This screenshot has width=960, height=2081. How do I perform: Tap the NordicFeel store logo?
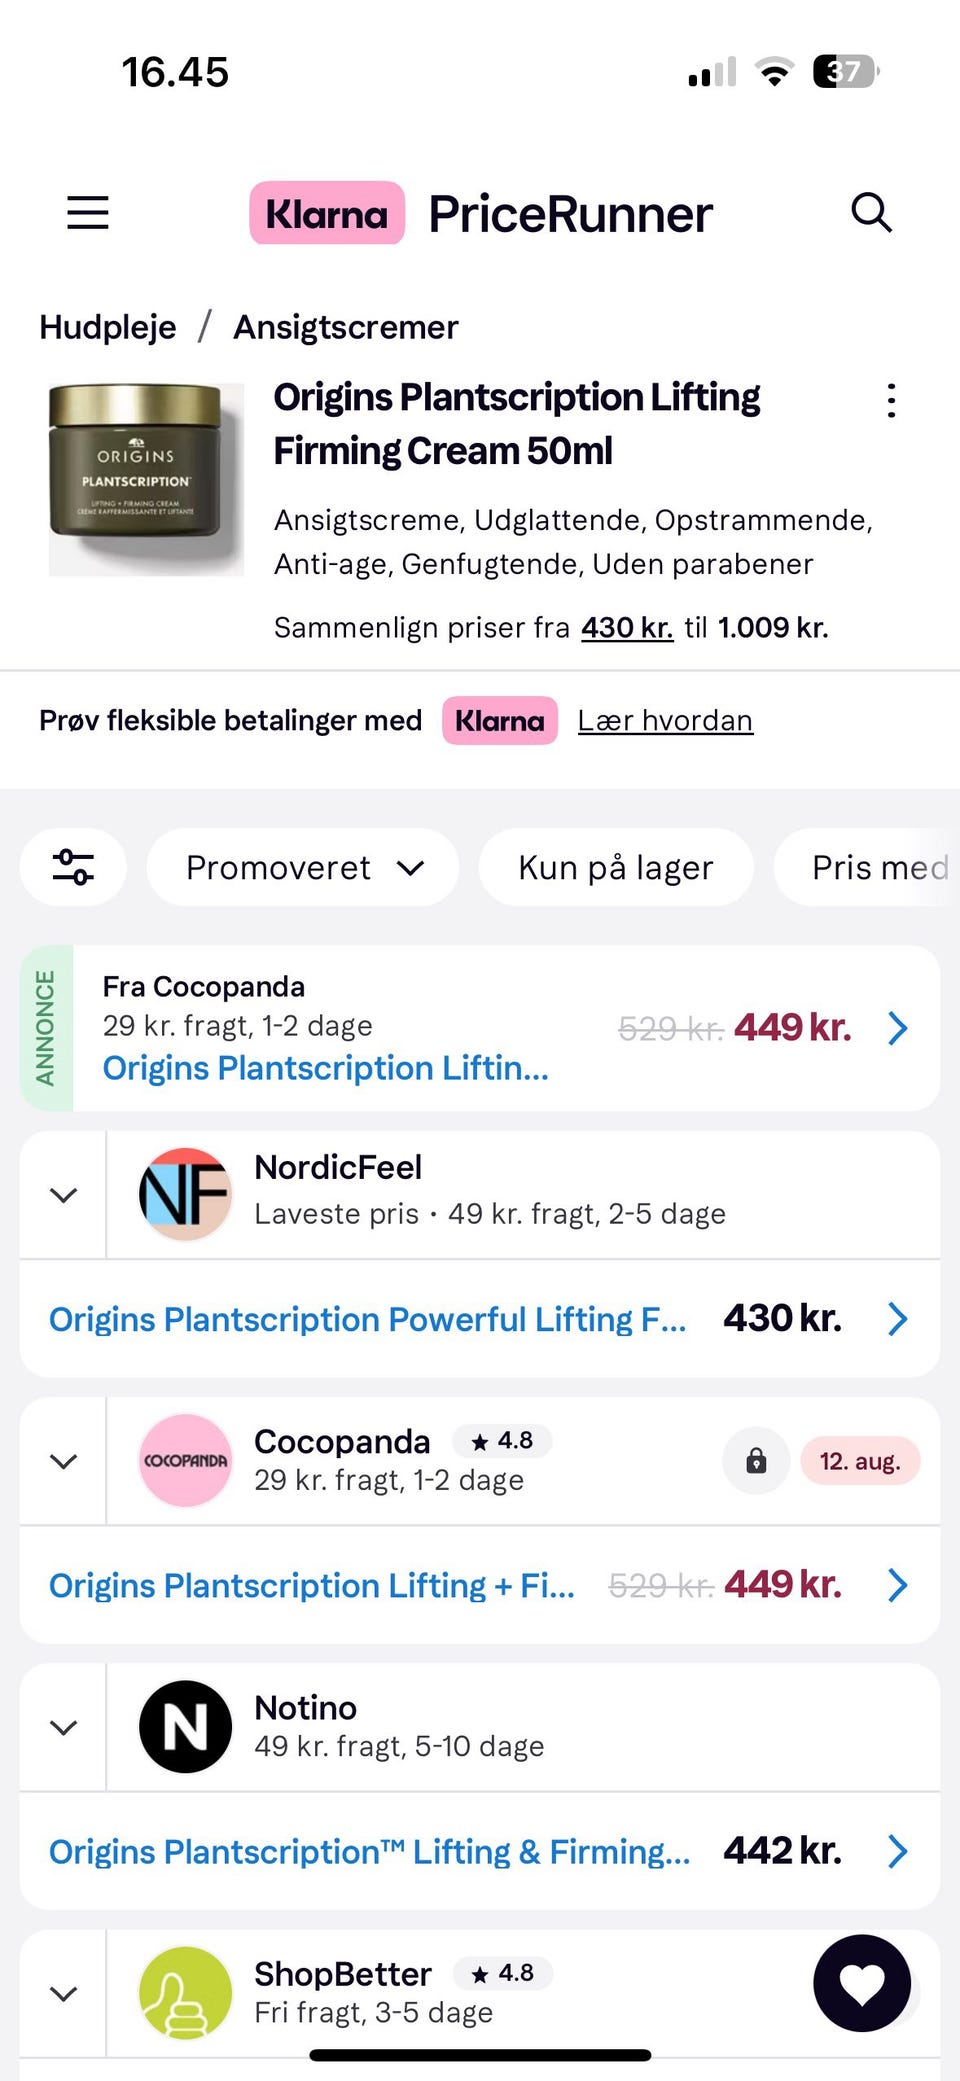tap(185, 1194)
